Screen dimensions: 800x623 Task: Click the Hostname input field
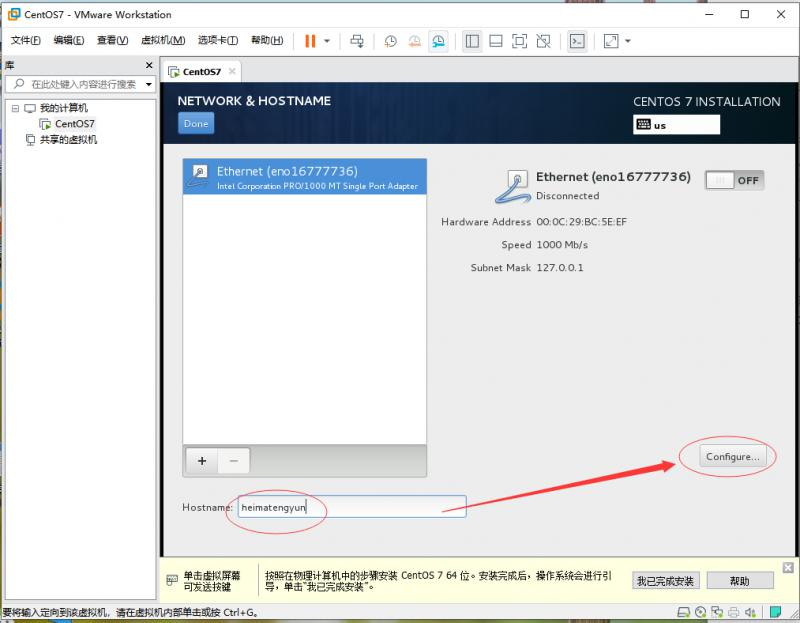[352, 507]
